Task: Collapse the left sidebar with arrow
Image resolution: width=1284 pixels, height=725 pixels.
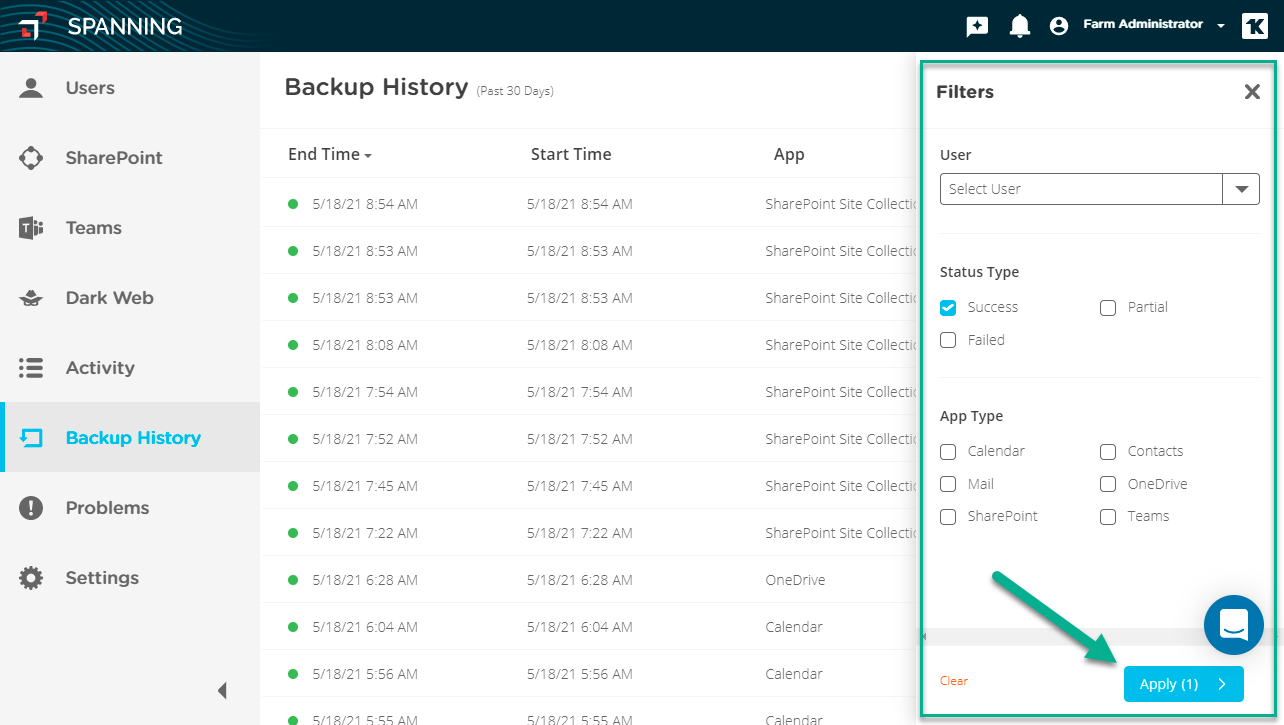Action: [222, 690]
